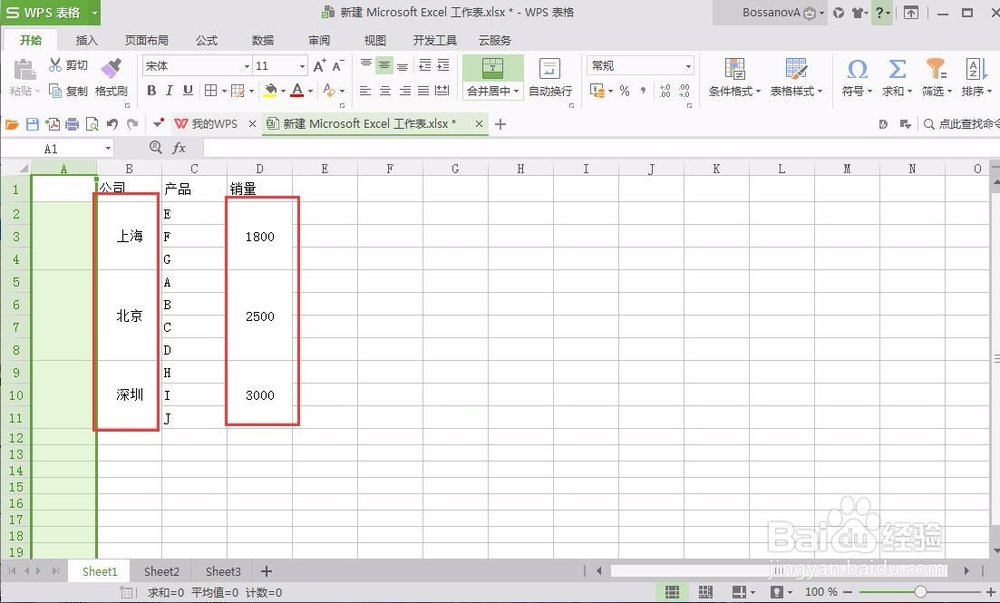Open the 数据 menu tab
Viewport: 1000px width, 603px height.
[262, 40]
